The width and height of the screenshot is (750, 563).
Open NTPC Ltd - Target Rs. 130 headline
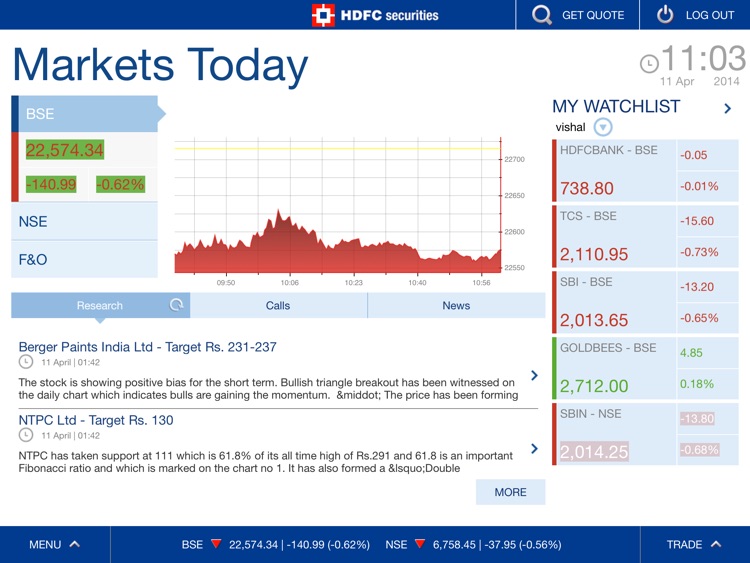point(96,420)
